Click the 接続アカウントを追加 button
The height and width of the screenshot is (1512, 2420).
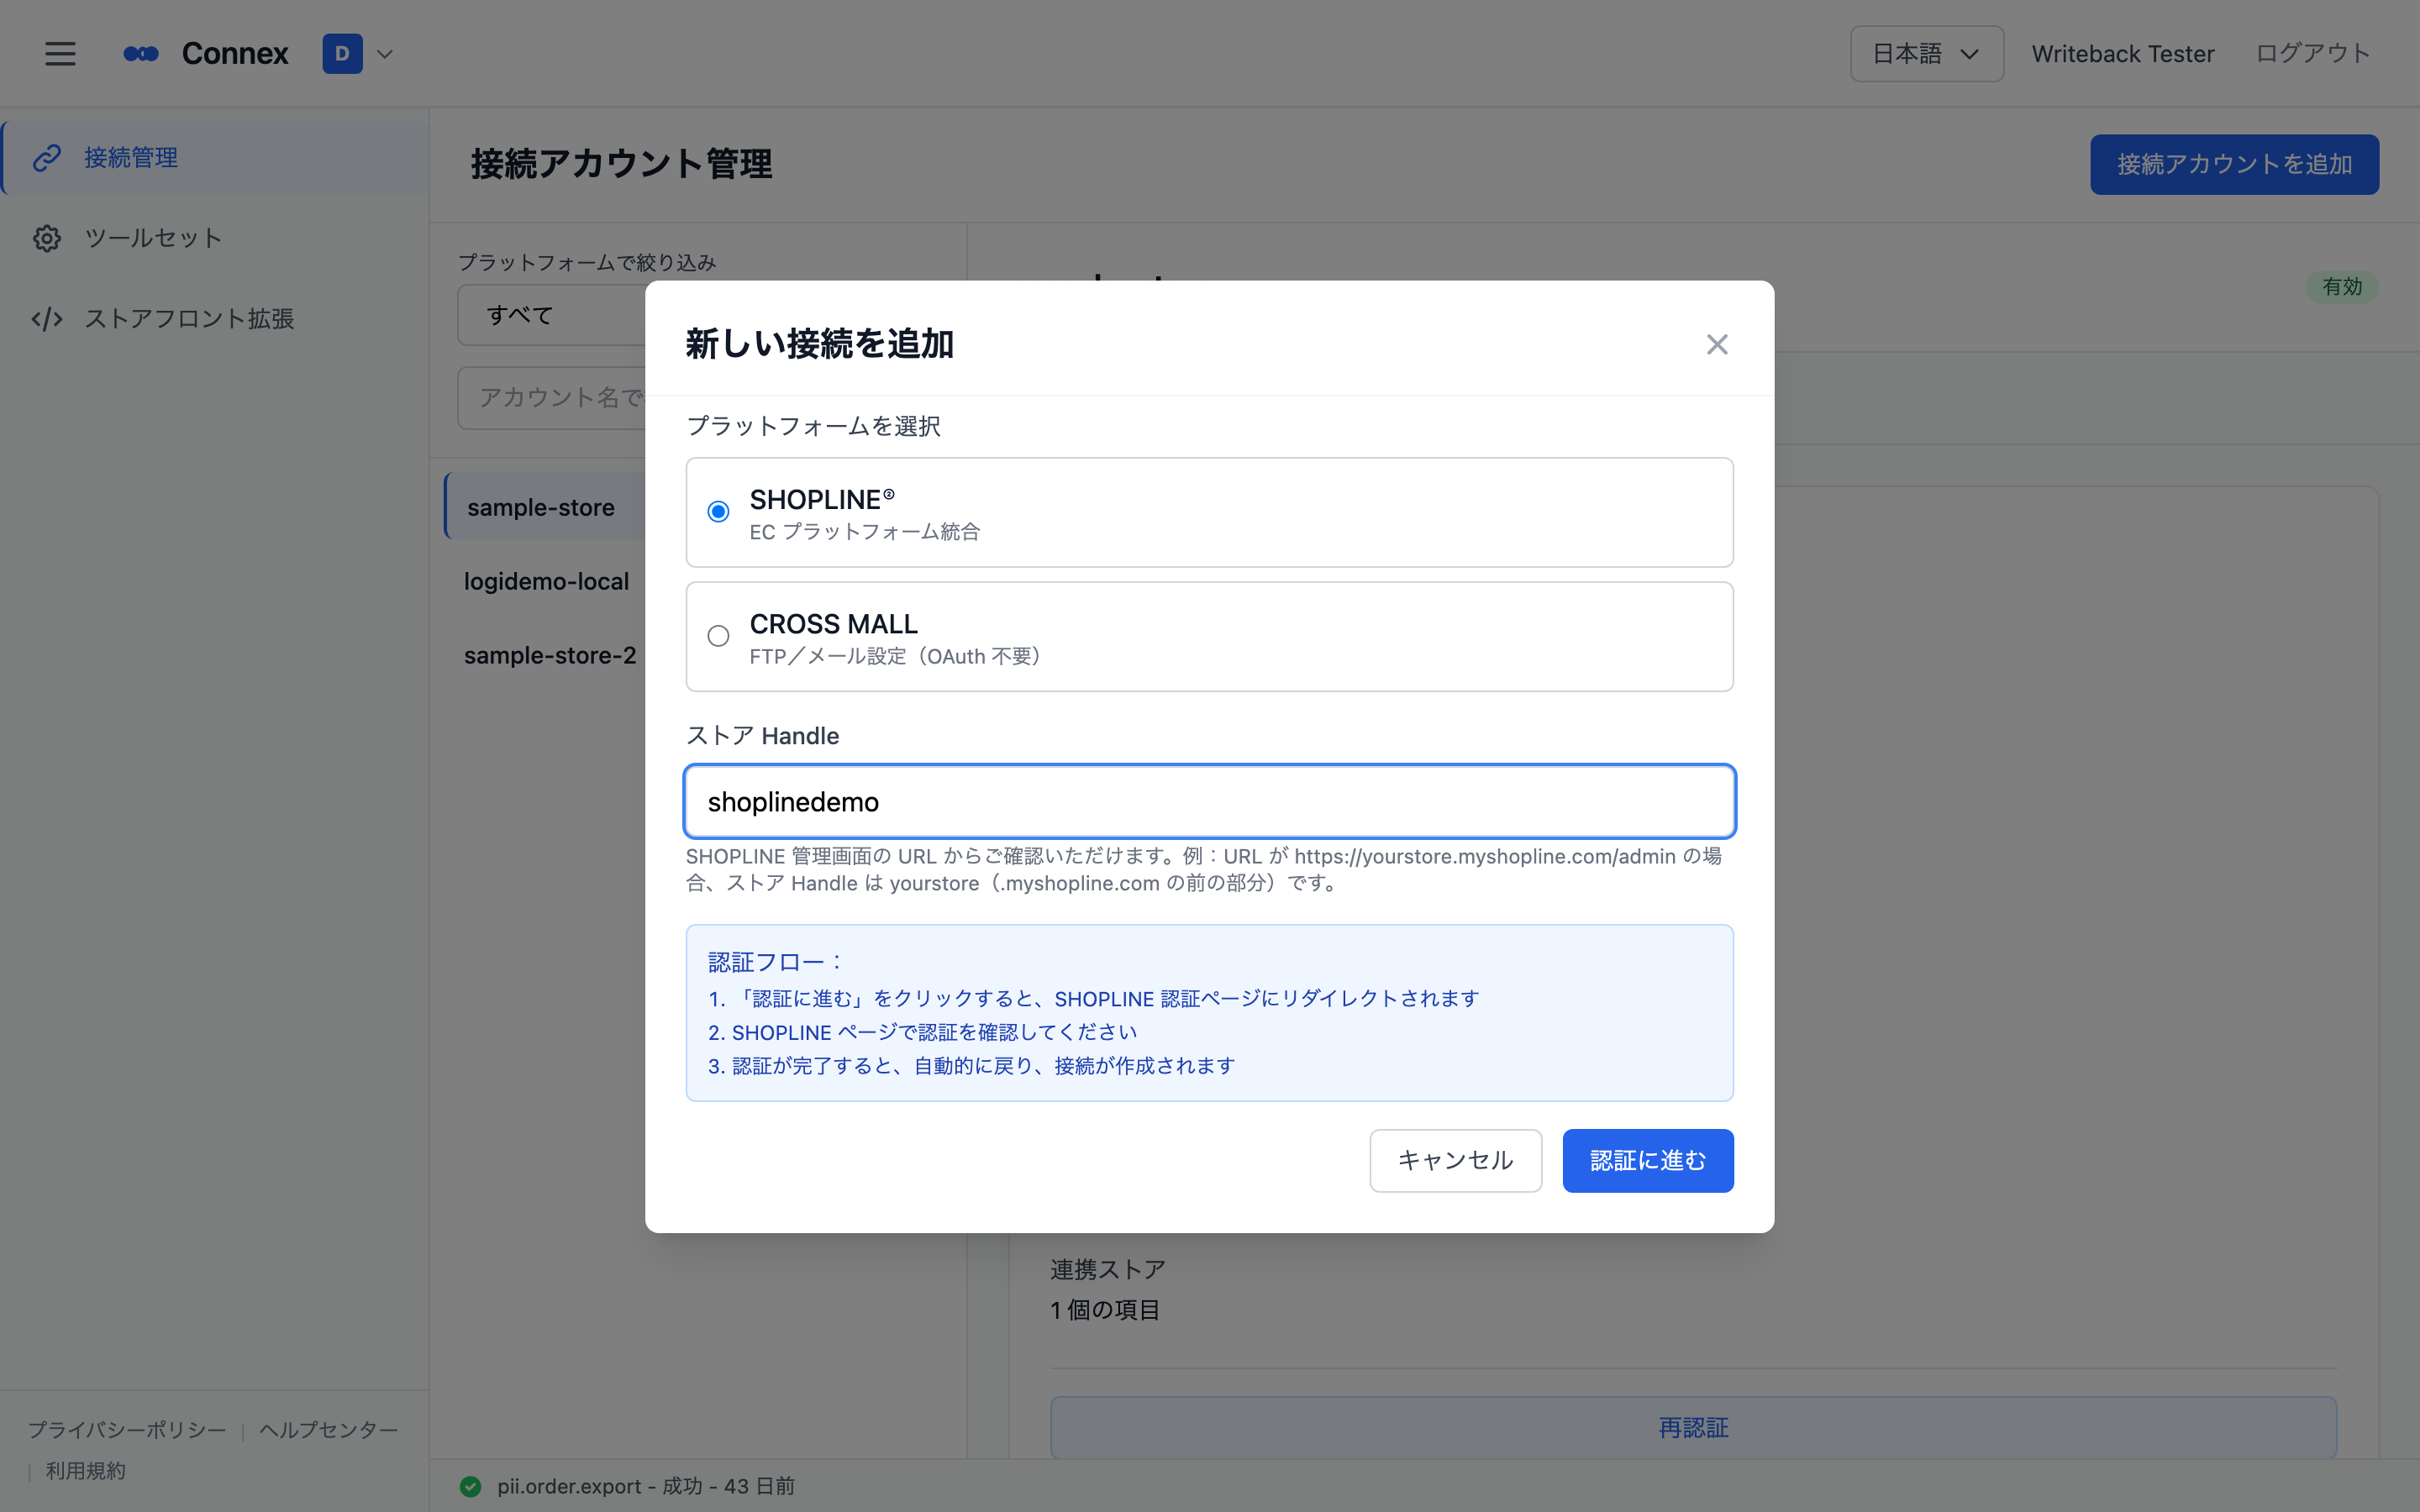click(2234, 164)
